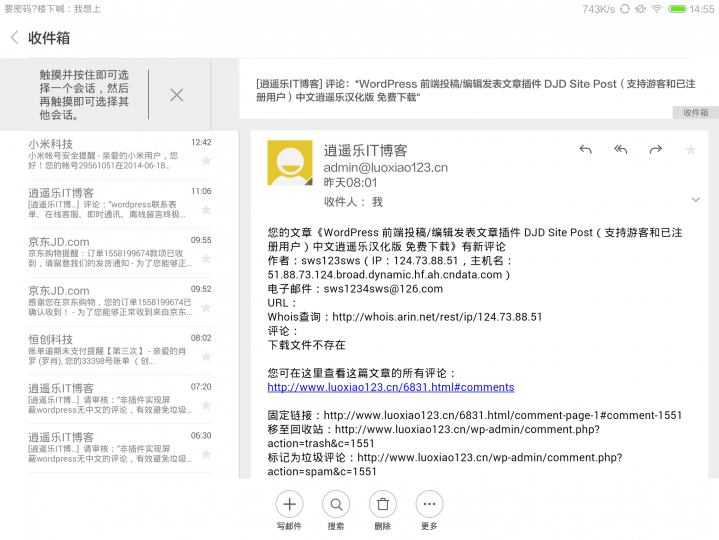Open the 京东JD.com email at 09:52
Screen dimensions: 719x540
(120, 302)
